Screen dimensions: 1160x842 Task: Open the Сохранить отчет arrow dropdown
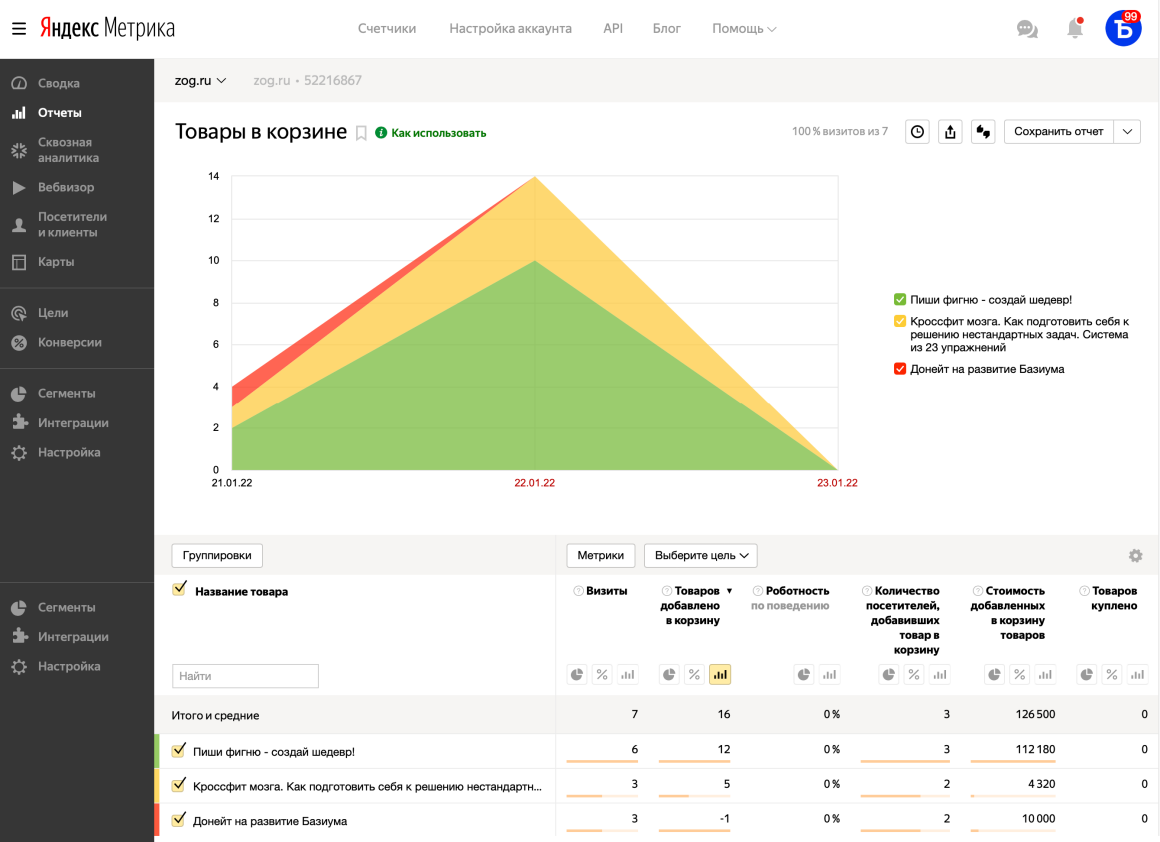tap(1127, 132)
